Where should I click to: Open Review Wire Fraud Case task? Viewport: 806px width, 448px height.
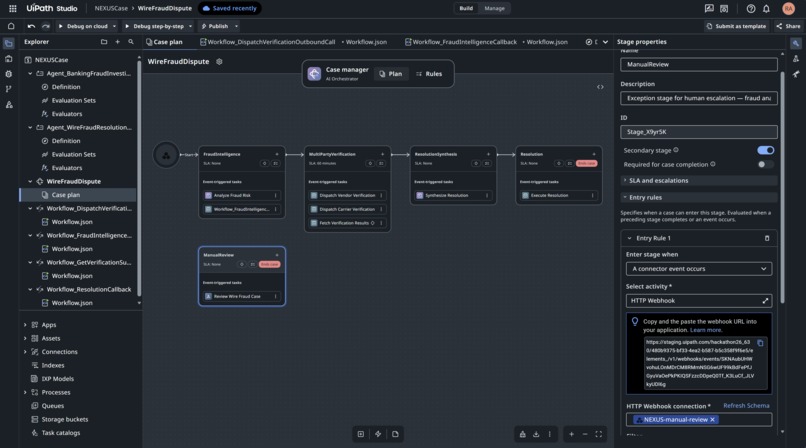pos(242,296)
